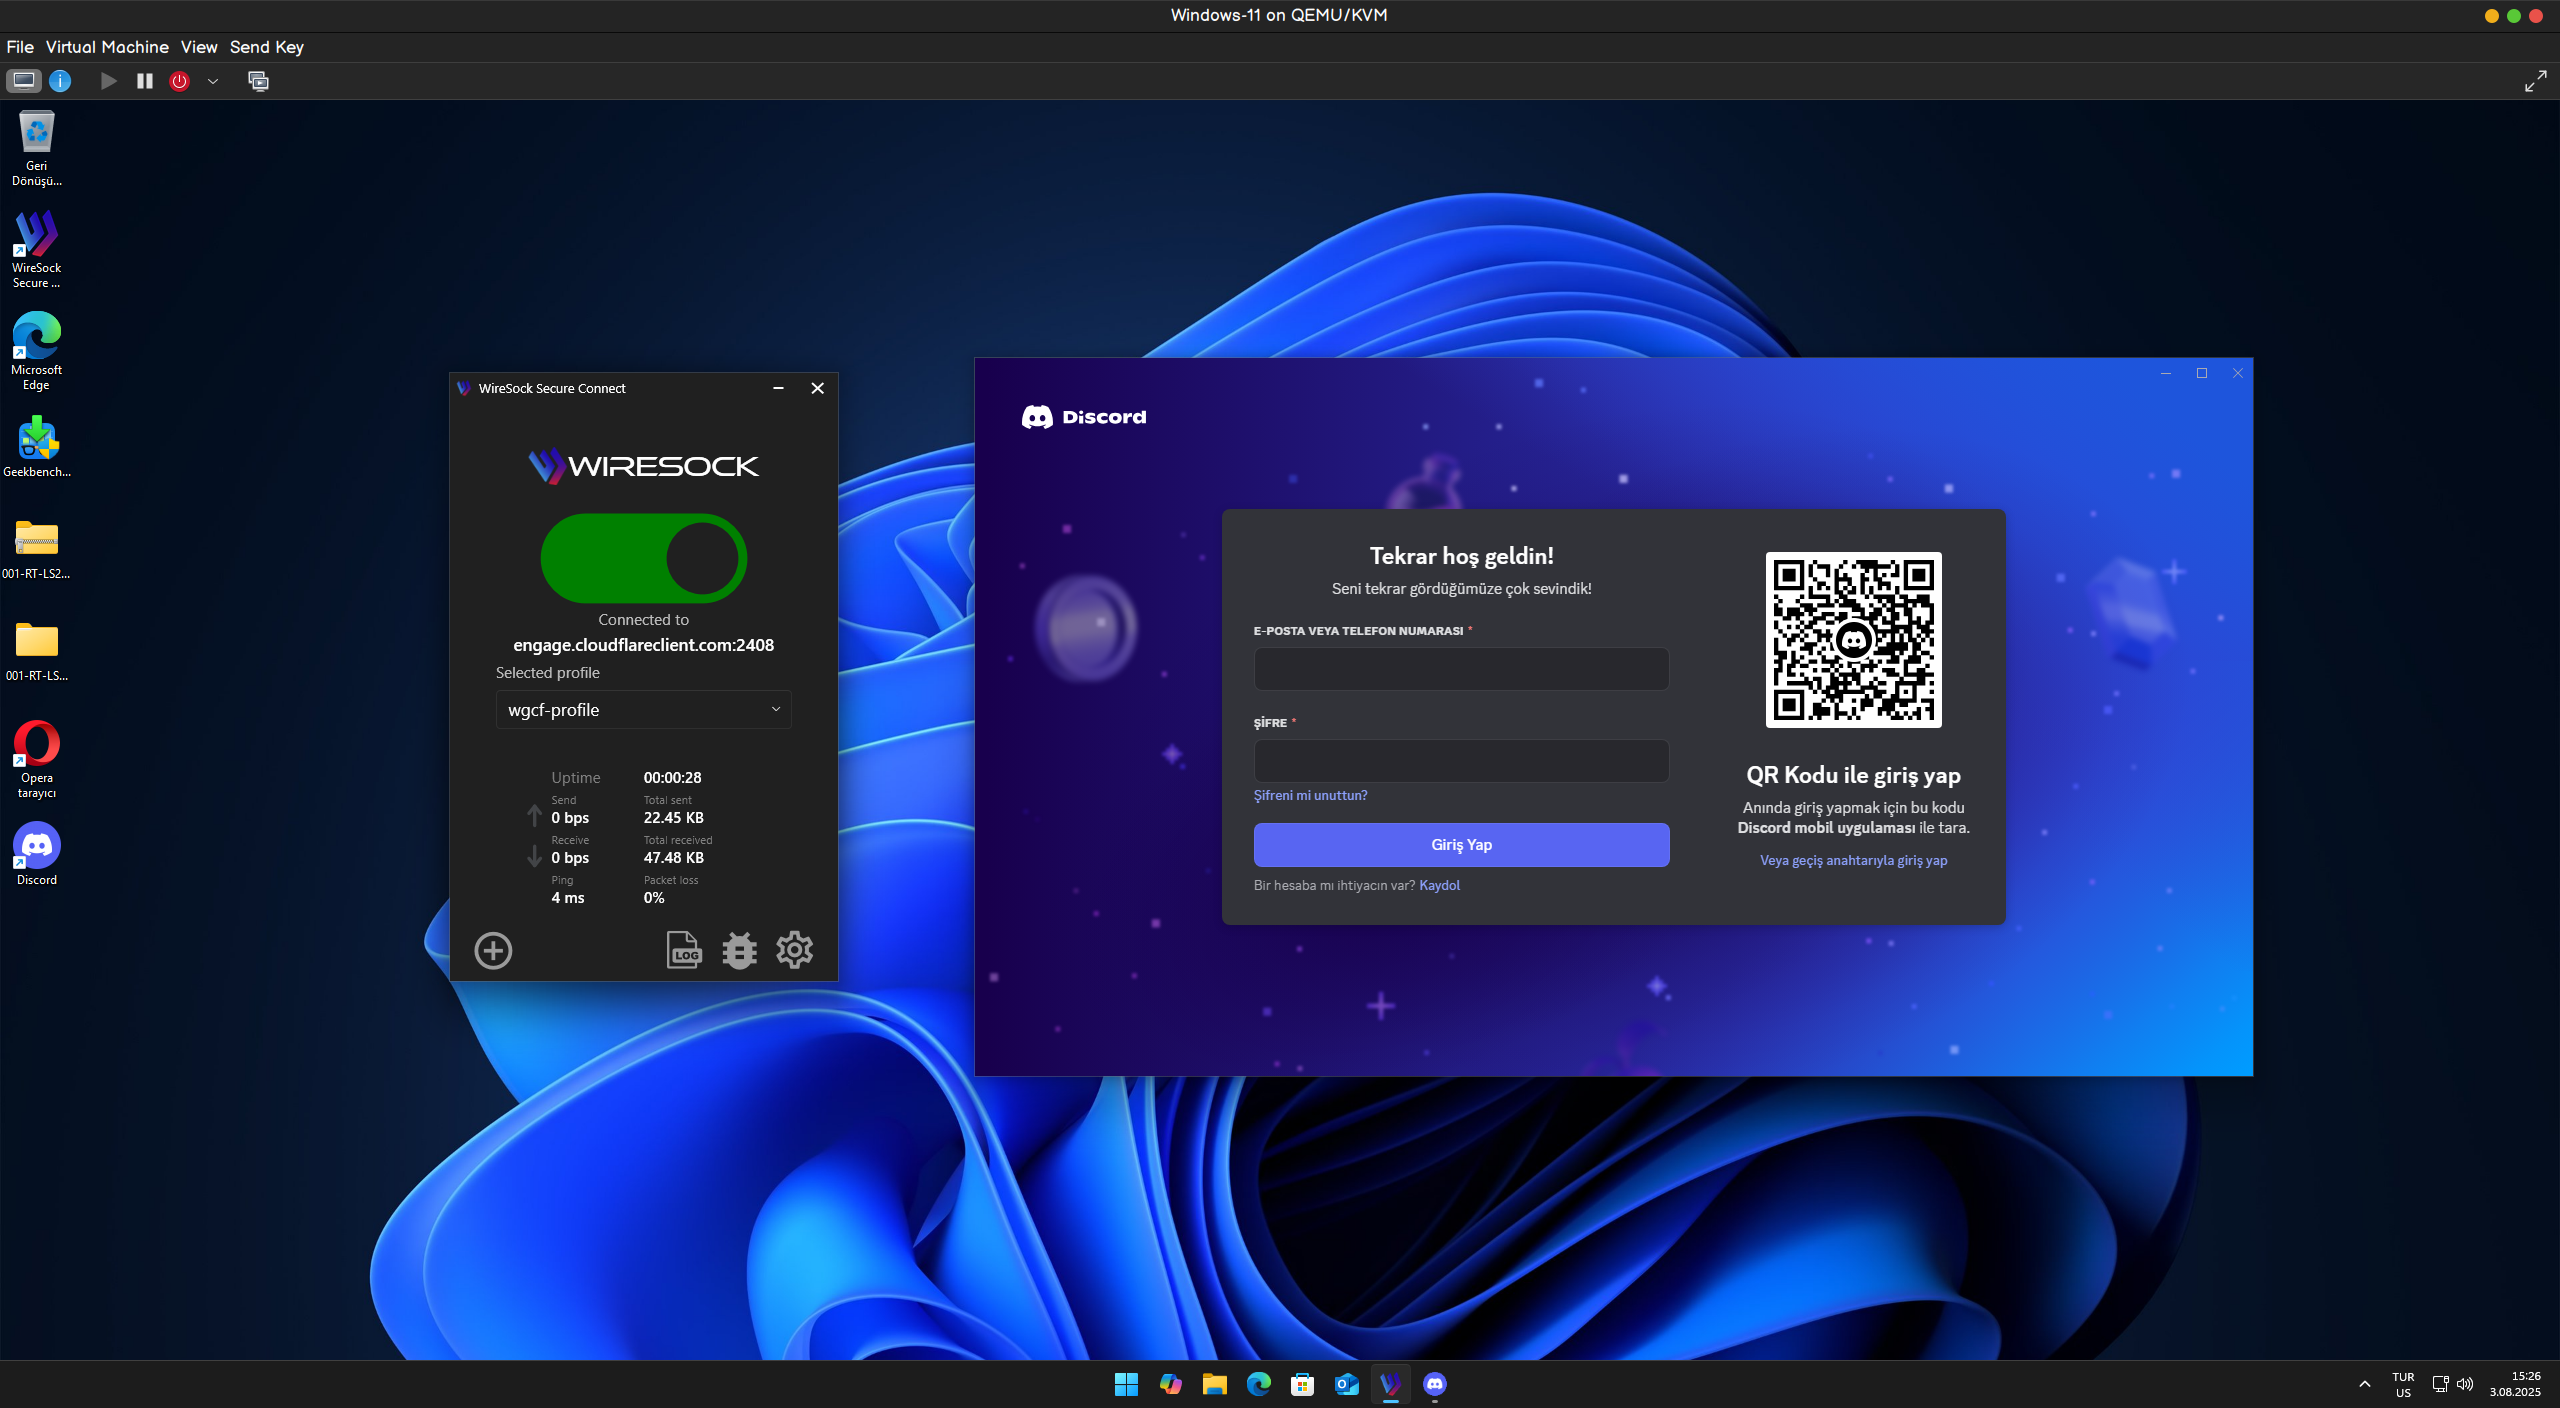The height and width of the screenshot is (1408, 2560).
Task: Select the 001-RT-LS2 zip archive icon
Action: 37,549
